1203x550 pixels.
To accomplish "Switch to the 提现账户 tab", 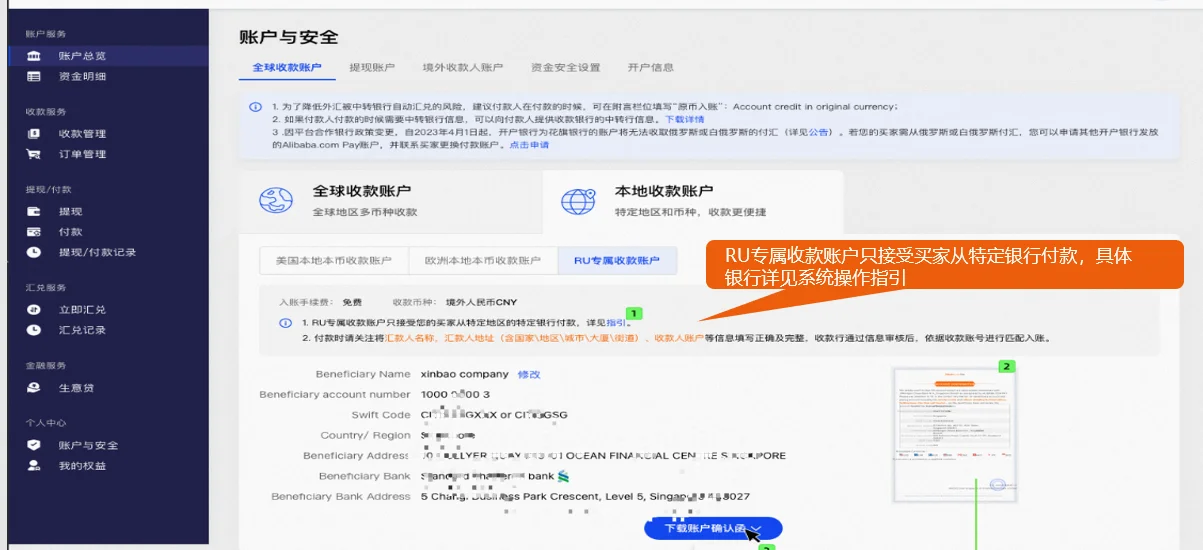I will point(372,68).
